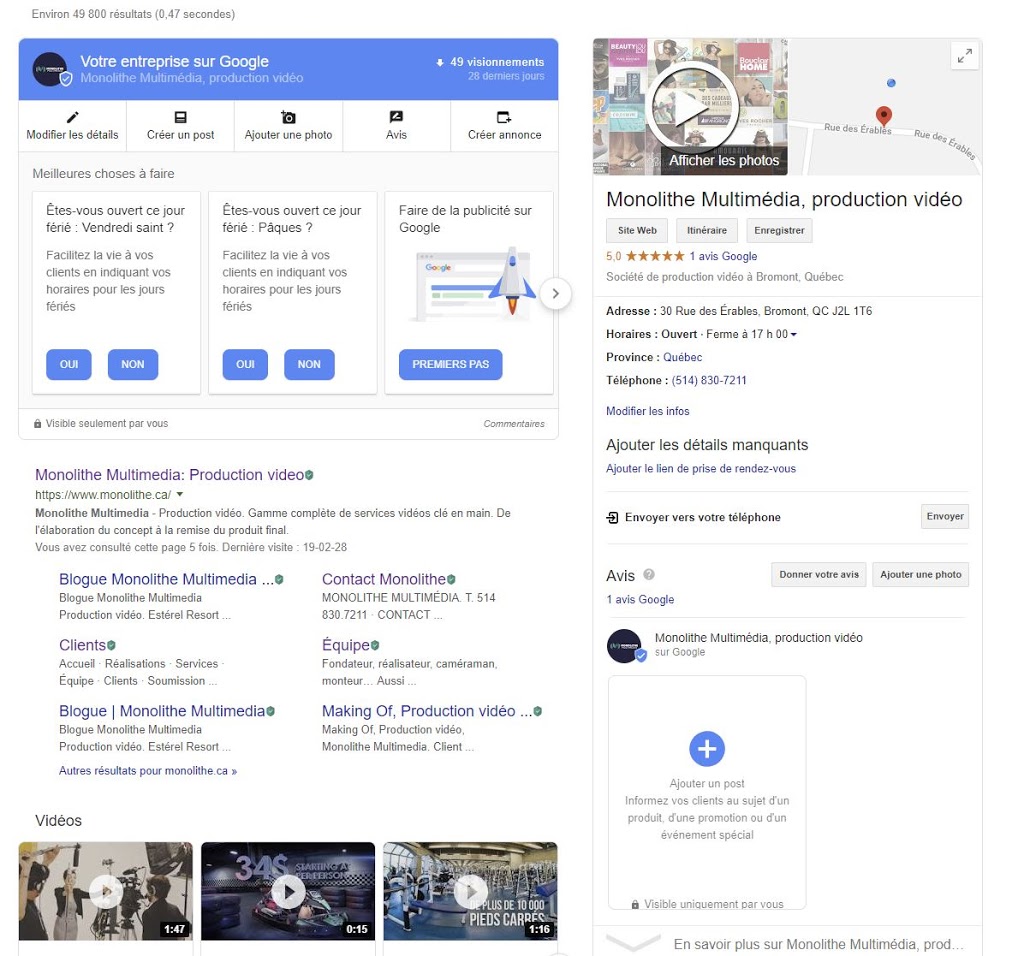Click the Faire de la publicité sur Google illustration
Image resolution: width=1024 pixels, height=956 pixels.
pyautogui.click(x=473, y=284)
